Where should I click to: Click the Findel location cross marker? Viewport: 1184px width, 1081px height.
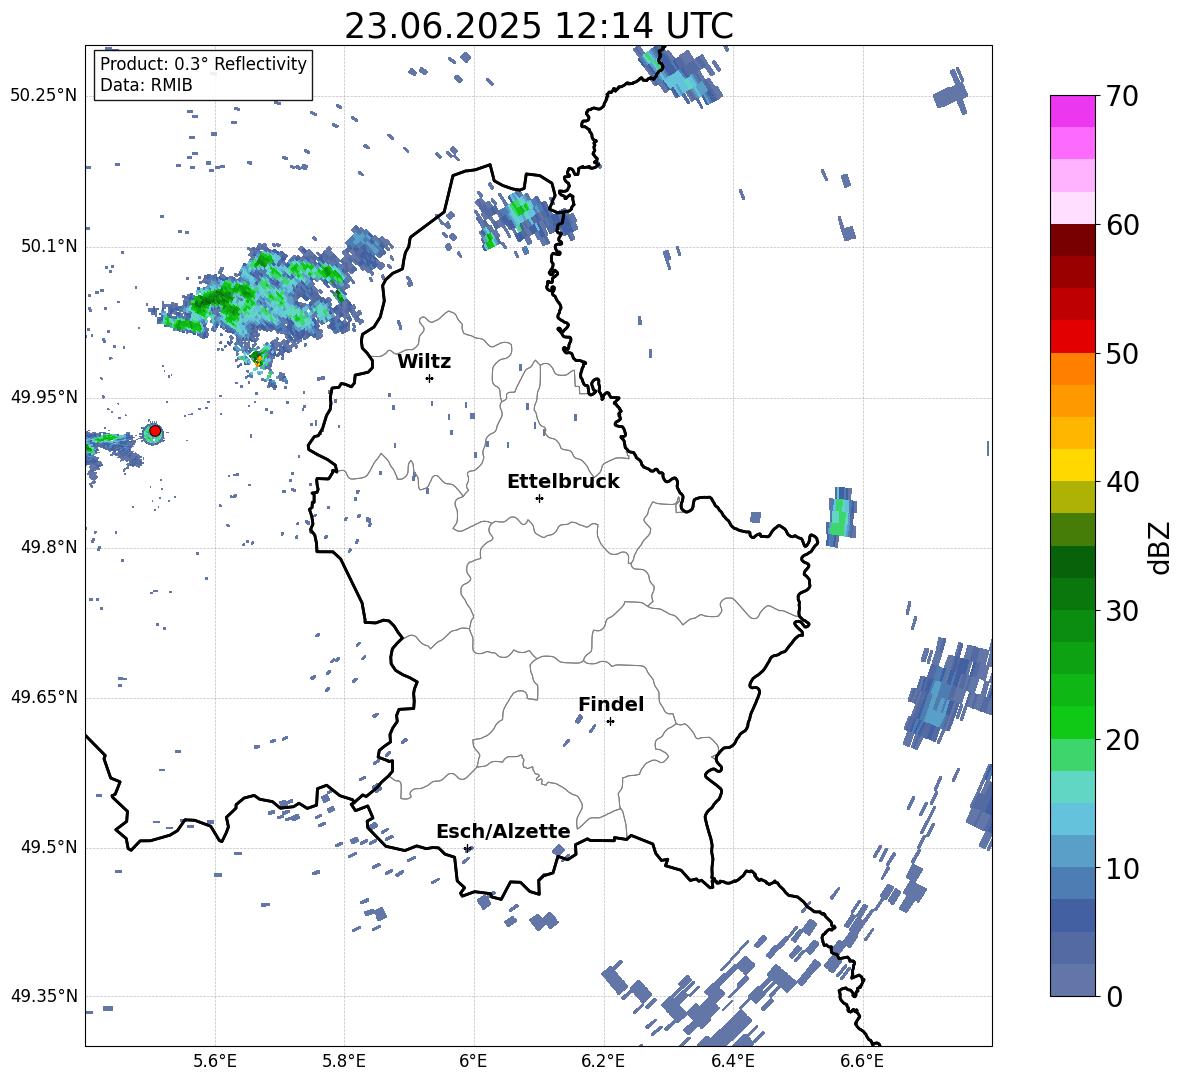pyautogui.click(x=610, y=722)
